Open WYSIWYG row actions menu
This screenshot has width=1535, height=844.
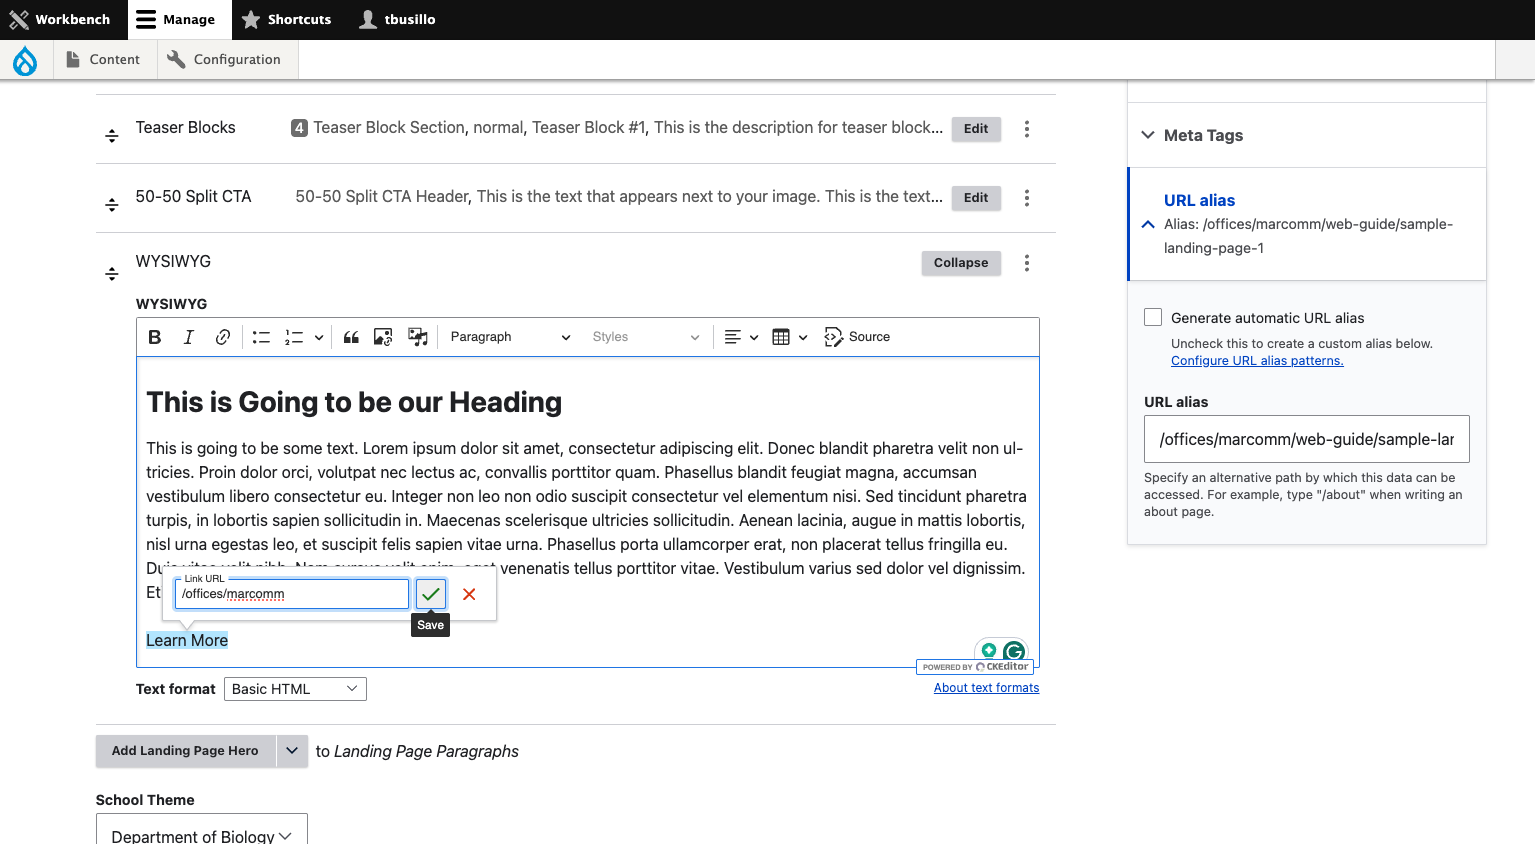pyautogui.click(x=1027, y=263)
